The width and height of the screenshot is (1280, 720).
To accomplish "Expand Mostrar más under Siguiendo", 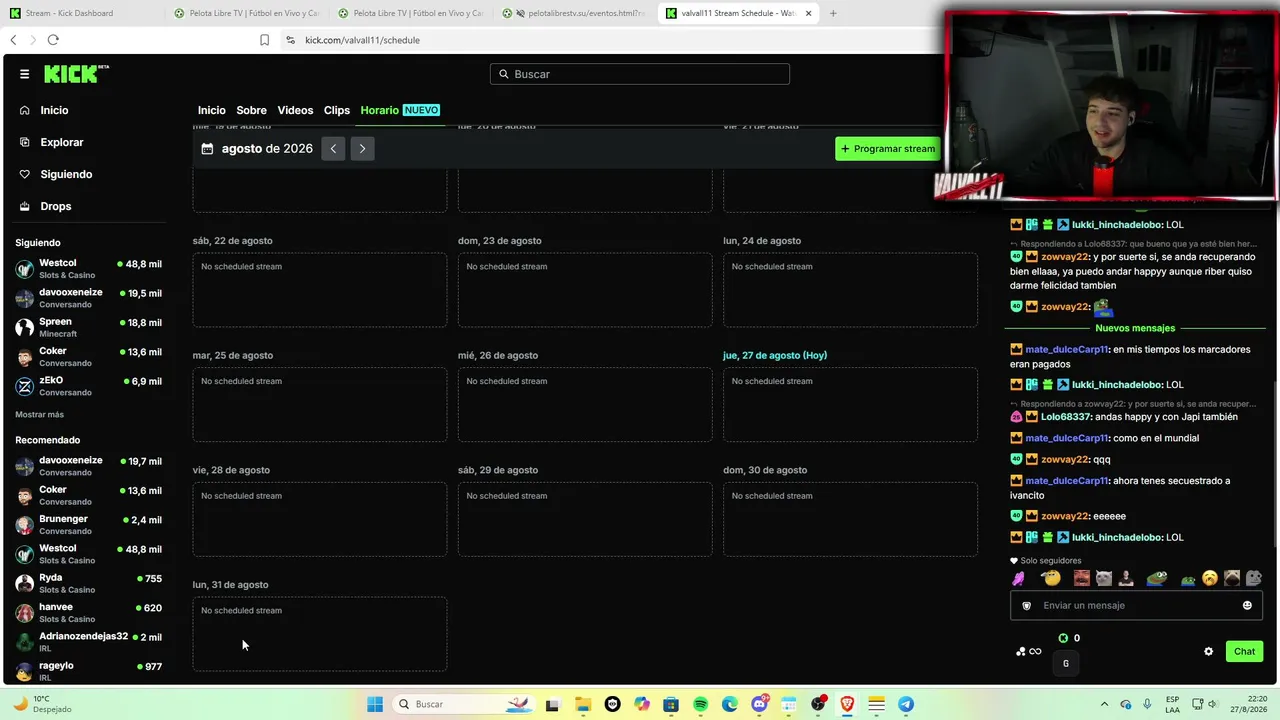I will [39, 414].
